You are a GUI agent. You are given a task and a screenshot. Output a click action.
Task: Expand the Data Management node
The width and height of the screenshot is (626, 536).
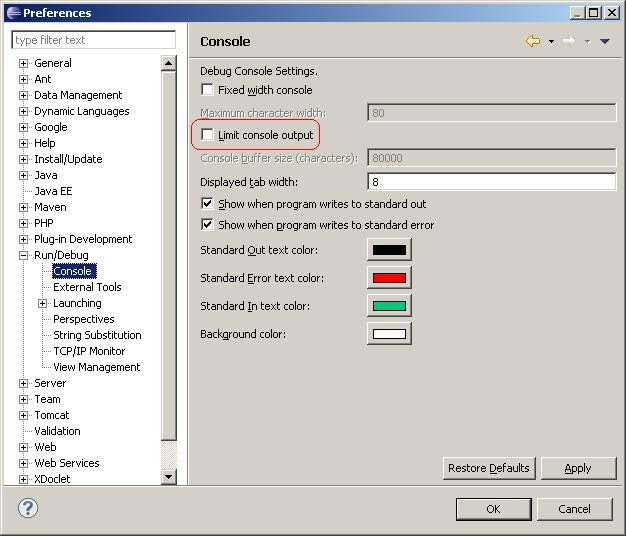click(24, 95)
